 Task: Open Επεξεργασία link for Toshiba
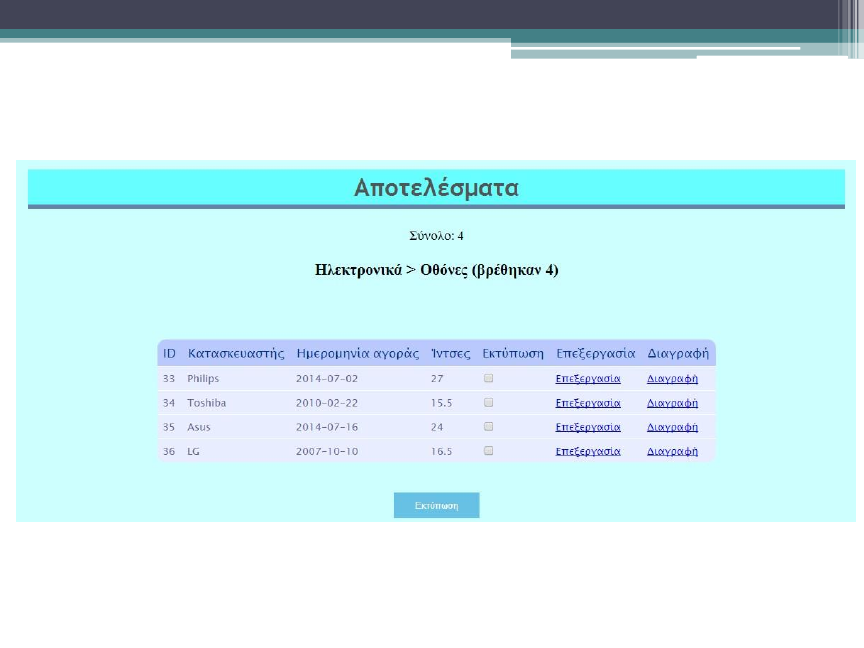(588, 403)
